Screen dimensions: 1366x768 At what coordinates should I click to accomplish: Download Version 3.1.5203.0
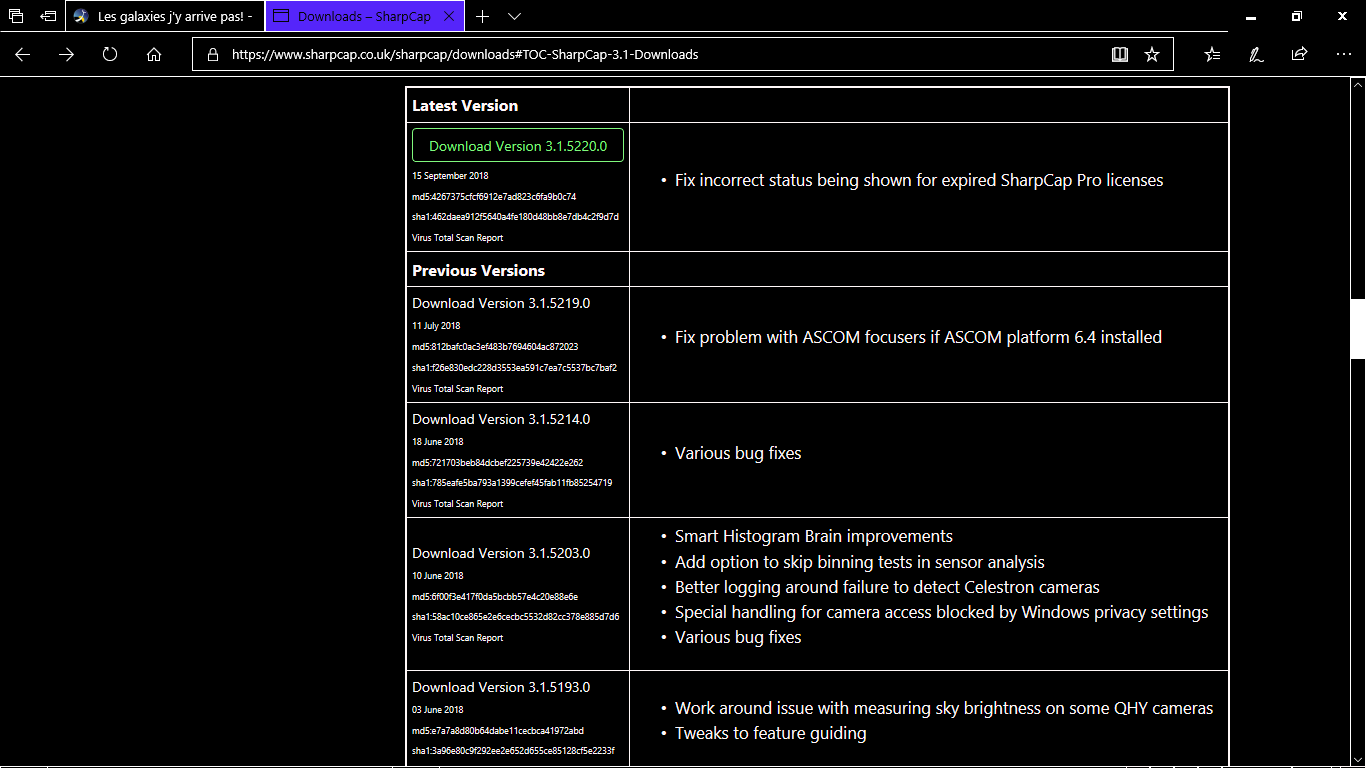pos(501,553)
